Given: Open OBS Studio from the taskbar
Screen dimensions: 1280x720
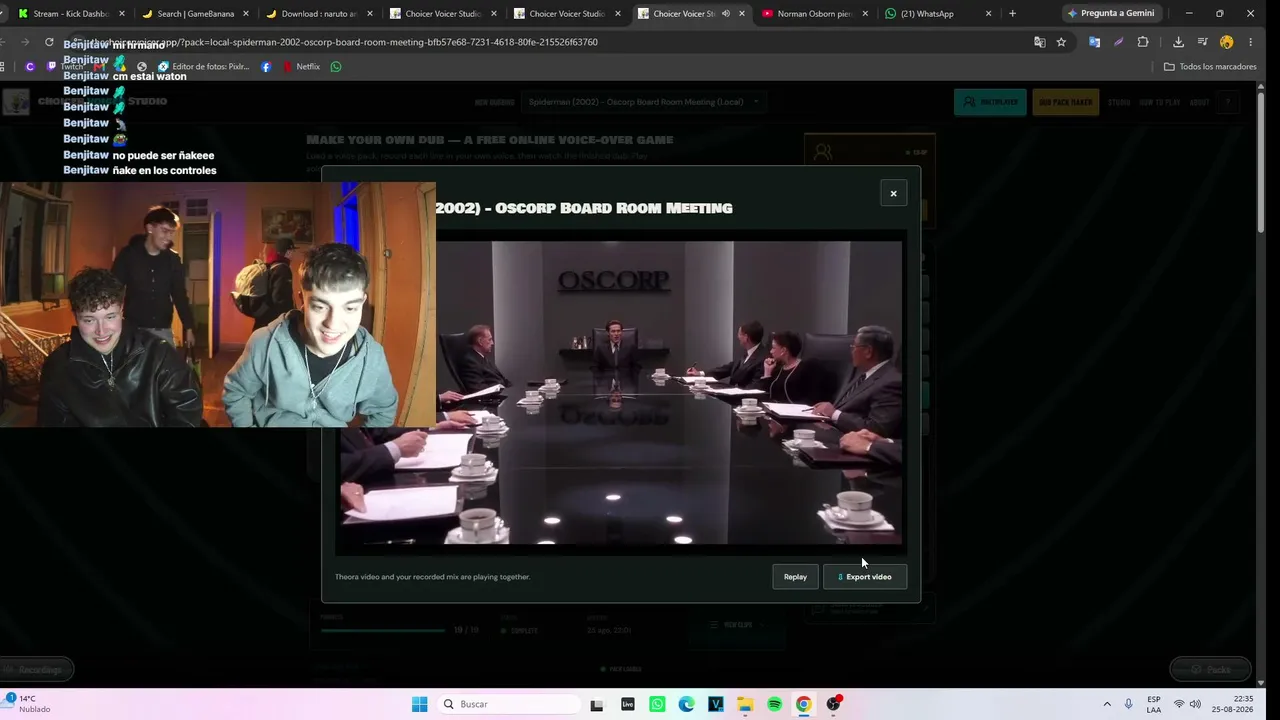Looking at the screenshot, I should (x=833, y=704).
